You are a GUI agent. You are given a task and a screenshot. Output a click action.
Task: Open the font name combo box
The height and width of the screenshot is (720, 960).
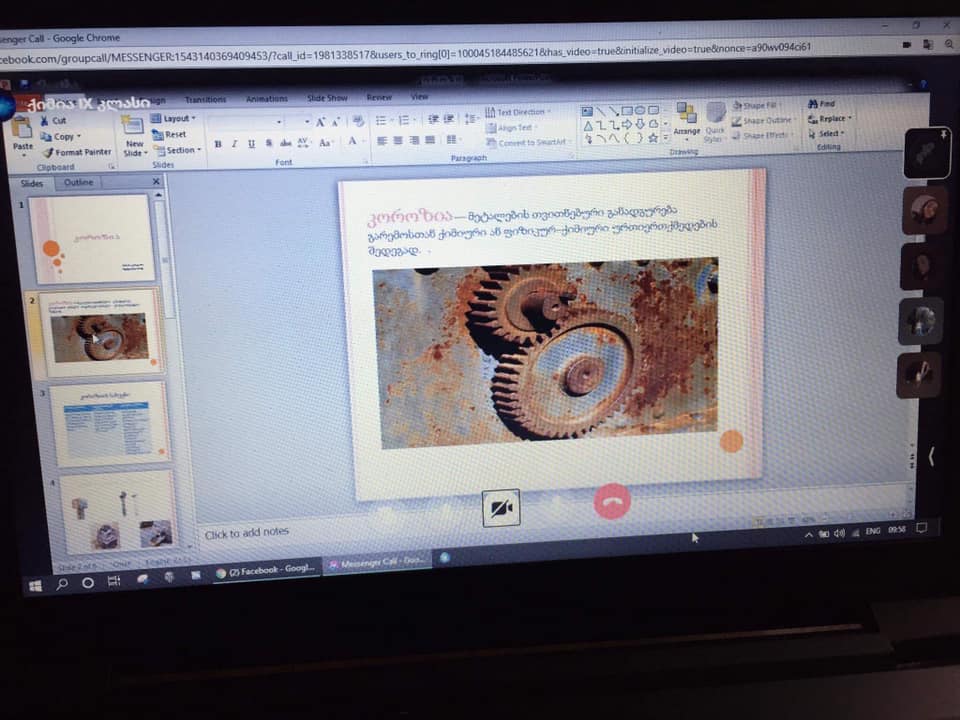click(x=245, y=122)
